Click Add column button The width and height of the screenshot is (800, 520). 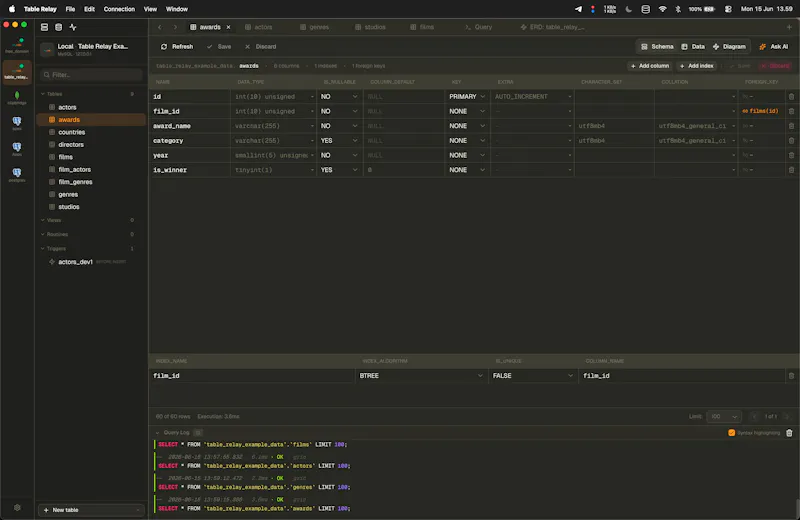pos(650,66)
